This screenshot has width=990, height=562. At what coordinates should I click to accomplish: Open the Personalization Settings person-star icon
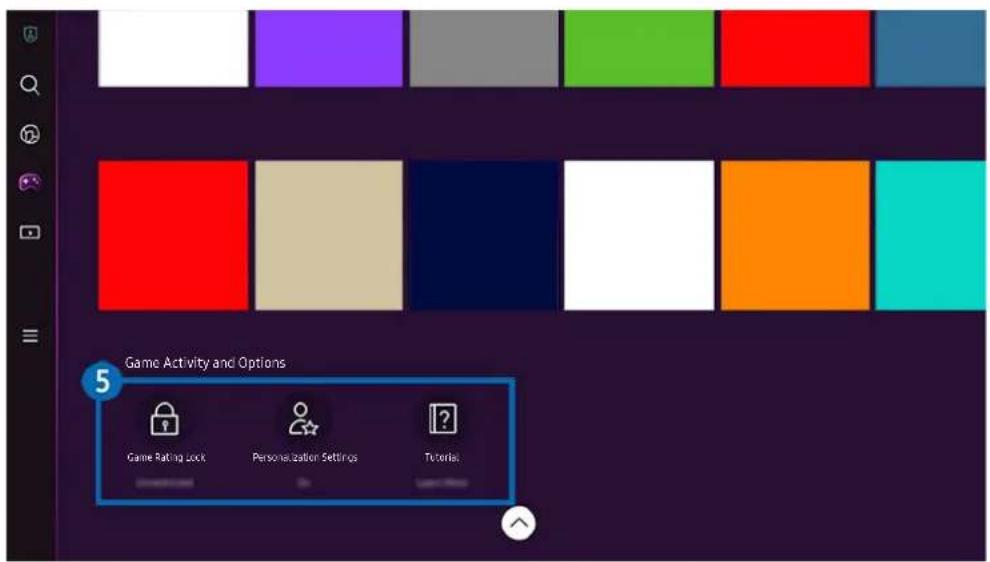point(303,419)
